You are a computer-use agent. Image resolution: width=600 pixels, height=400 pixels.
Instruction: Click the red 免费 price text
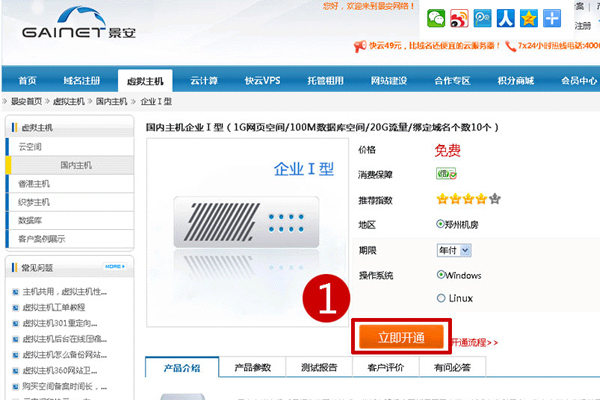pyautogui.click(x=447, y=150)
